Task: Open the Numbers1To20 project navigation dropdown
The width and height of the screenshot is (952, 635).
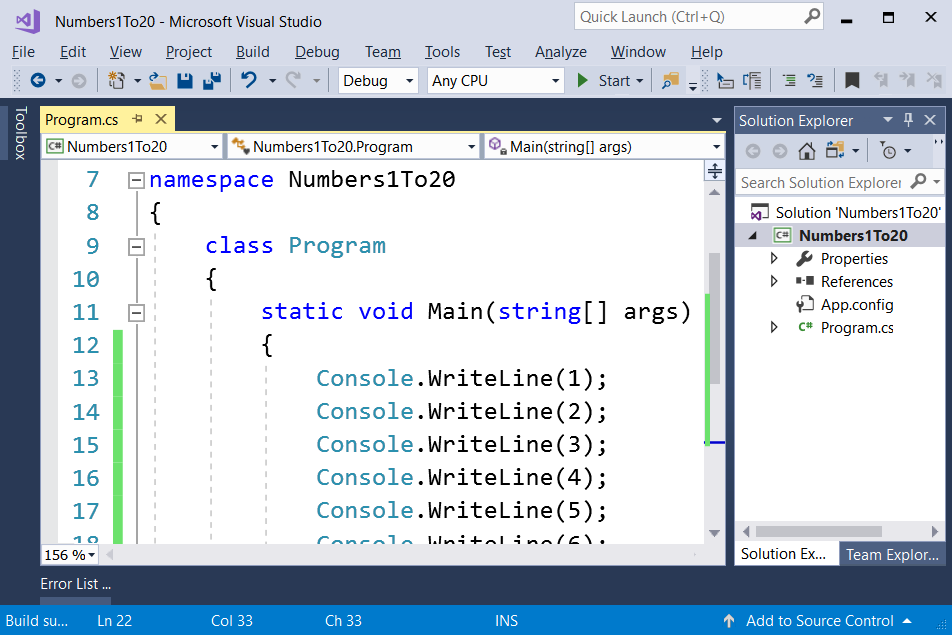Action: [x=132, y=147]
